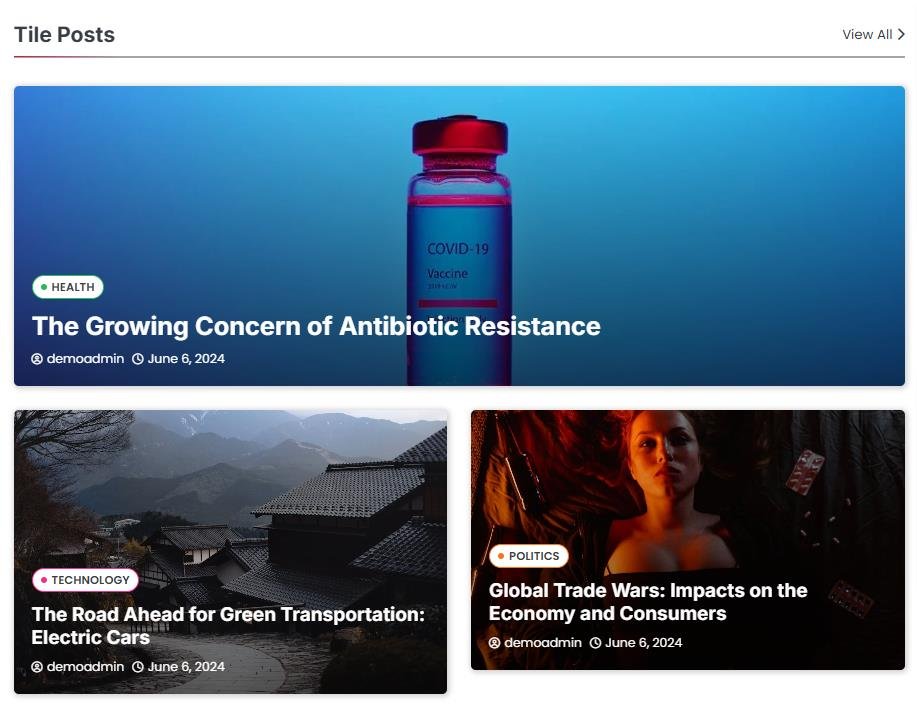Open the Global Trade Wars article title

tap(648, 602)
